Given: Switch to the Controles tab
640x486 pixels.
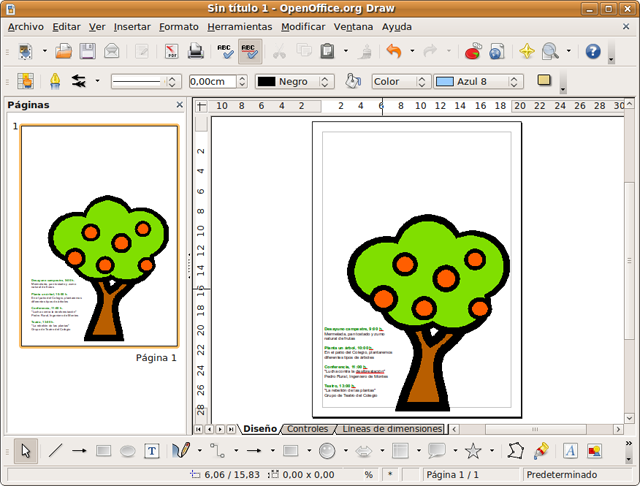Looking at the screenshot, I should [x=307, y=429].
